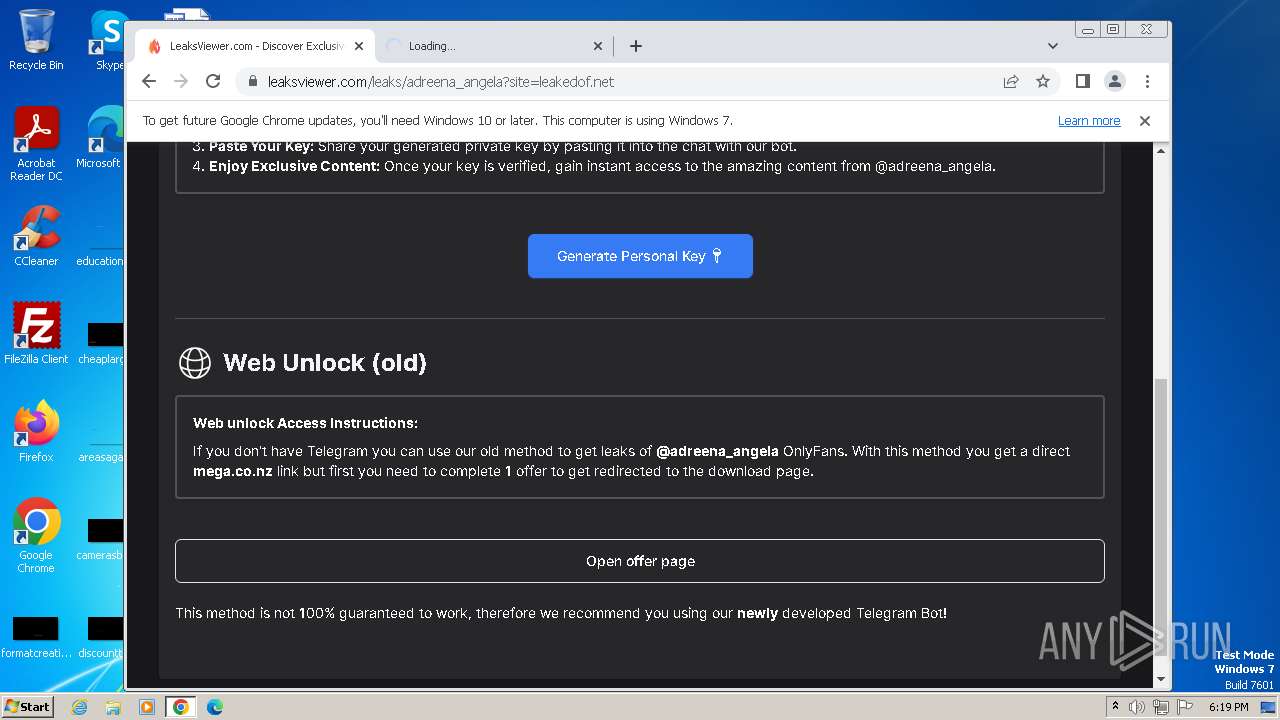Open formatcreati... desktop file
Image resolution: width=1280 pixels, height=720 pixels.
[36, 637]
